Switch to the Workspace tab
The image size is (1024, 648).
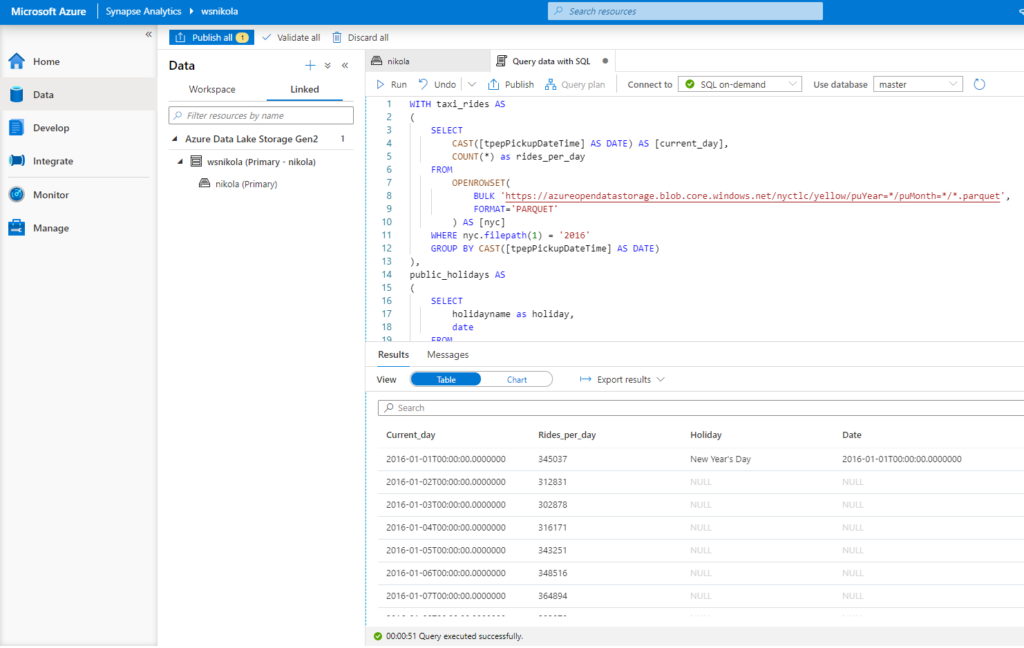[x=212, y=89]
